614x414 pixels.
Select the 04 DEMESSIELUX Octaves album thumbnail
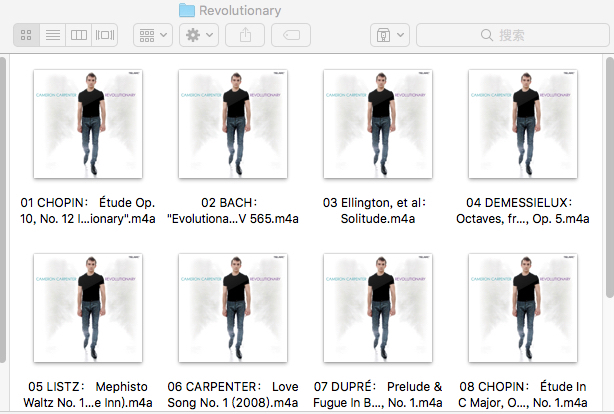pos(523,124)
